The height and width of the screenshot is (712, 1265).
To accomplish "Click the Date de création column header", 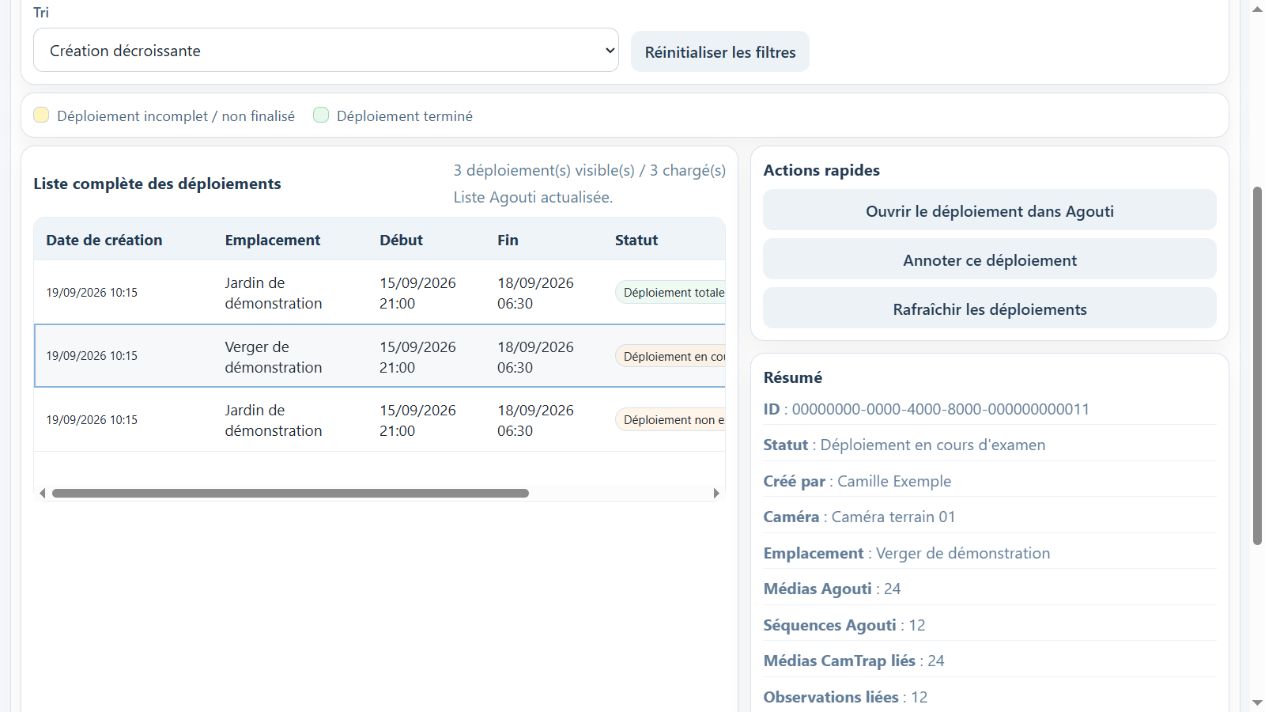I will 104,240.
